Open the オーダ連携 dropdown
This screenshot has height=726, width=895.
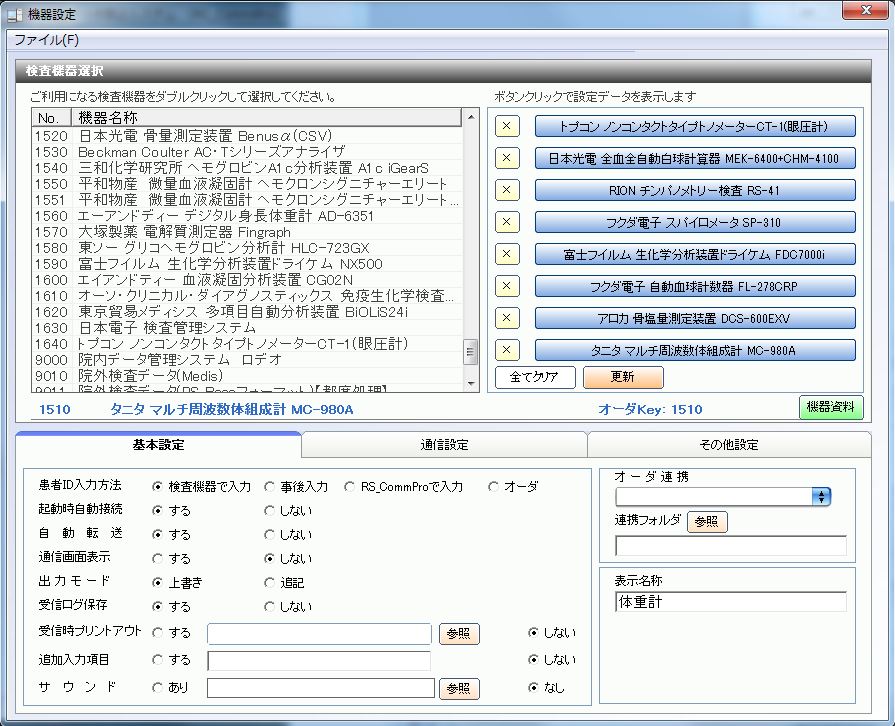821,497
